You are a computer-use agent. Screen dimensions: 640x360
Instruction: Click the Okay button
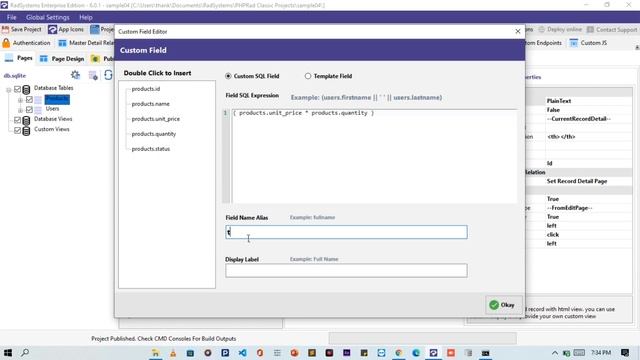pos(504,305)
